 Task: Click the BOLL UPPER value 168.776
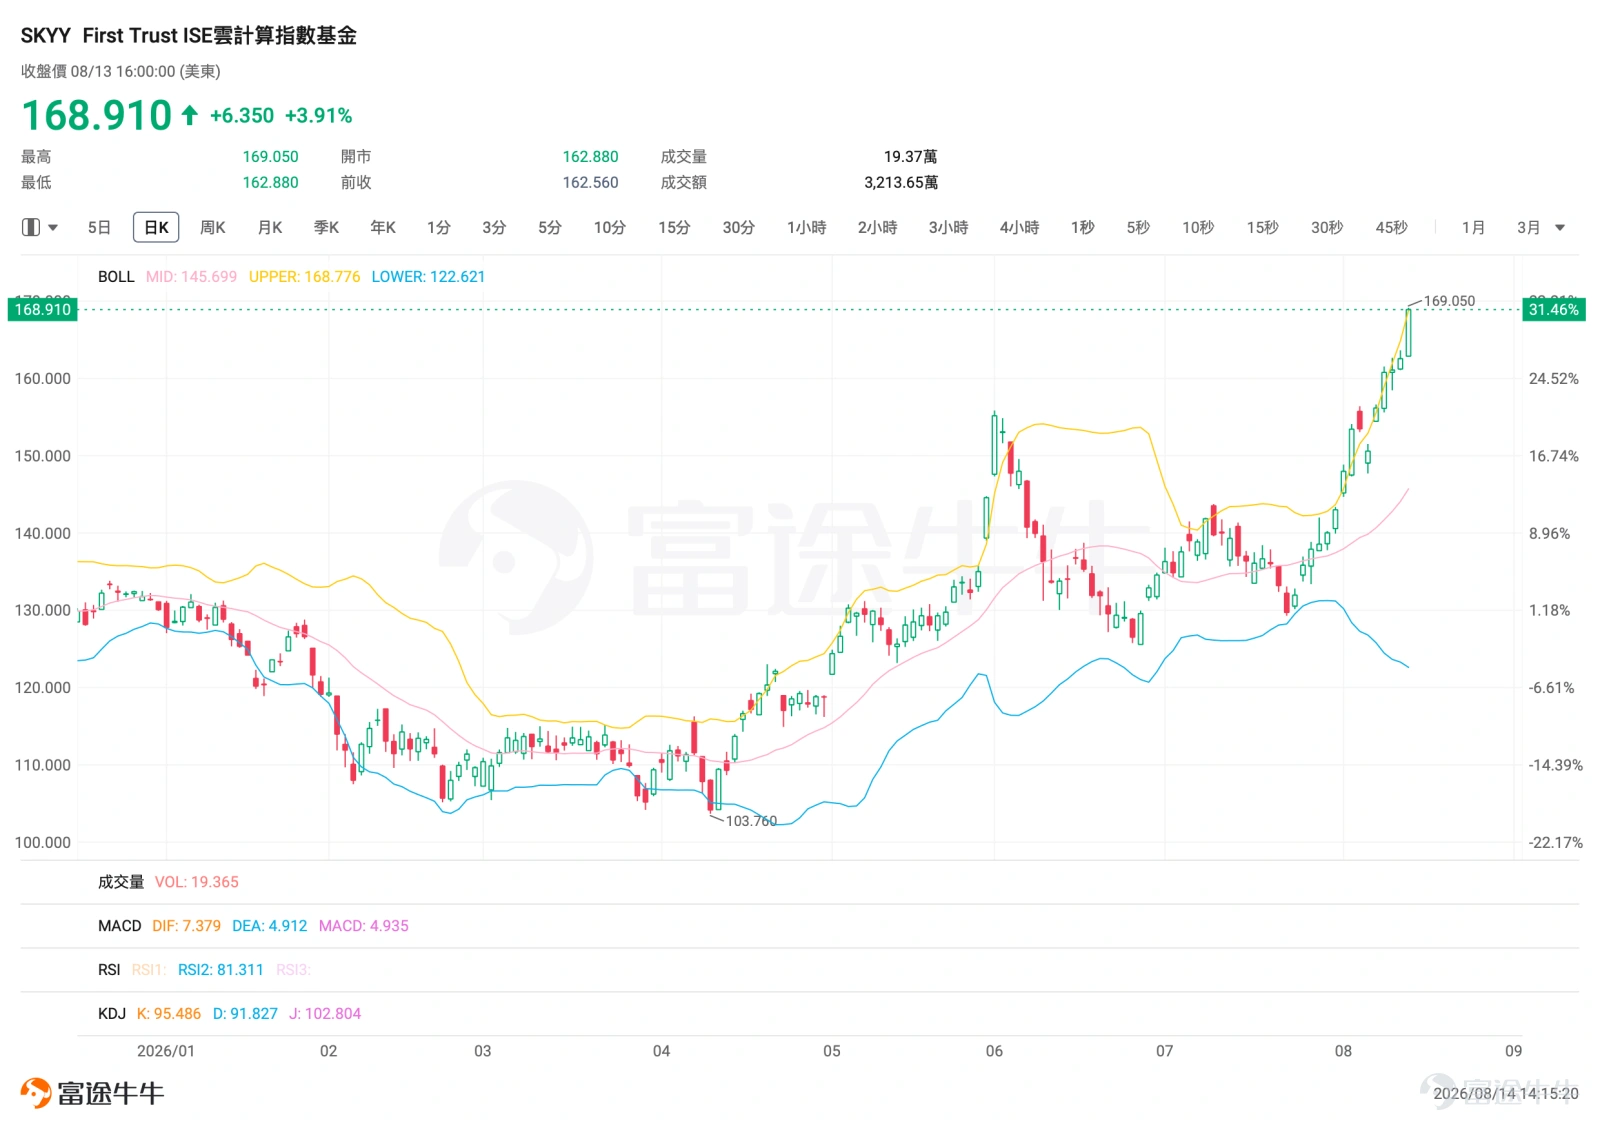click(305, 277)
